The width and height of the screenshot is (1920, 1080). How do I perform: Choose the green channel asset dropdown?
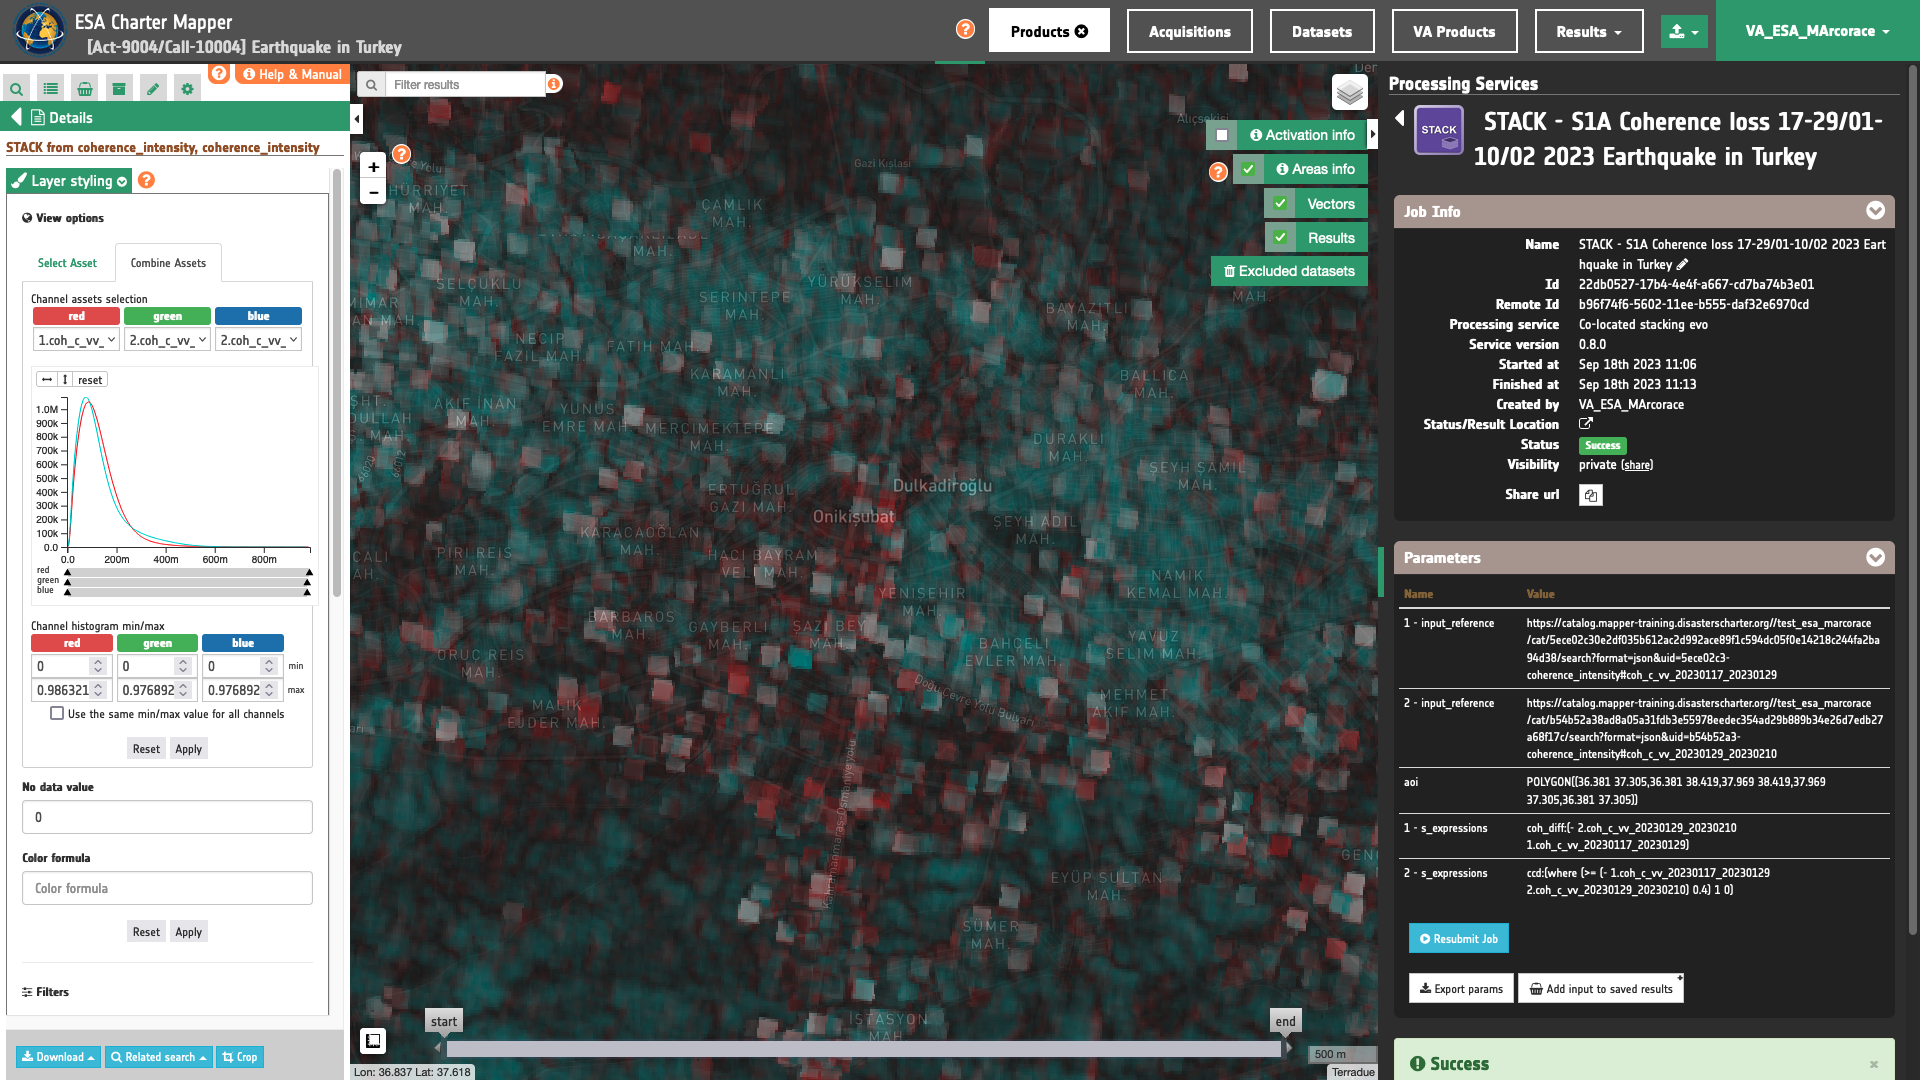click(168, 340)
